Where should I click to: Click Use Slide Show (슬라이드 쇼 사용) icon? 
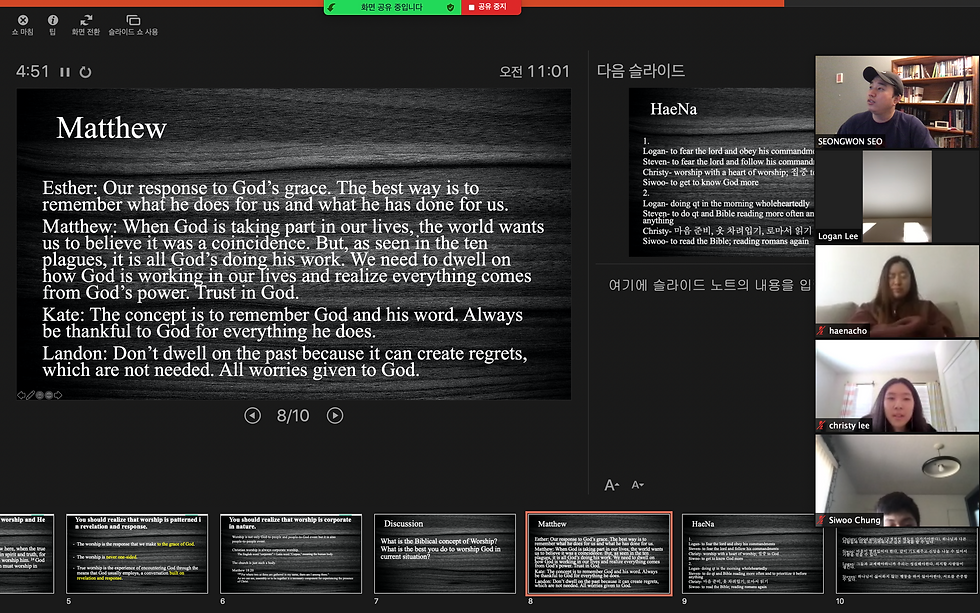point(133,20)
